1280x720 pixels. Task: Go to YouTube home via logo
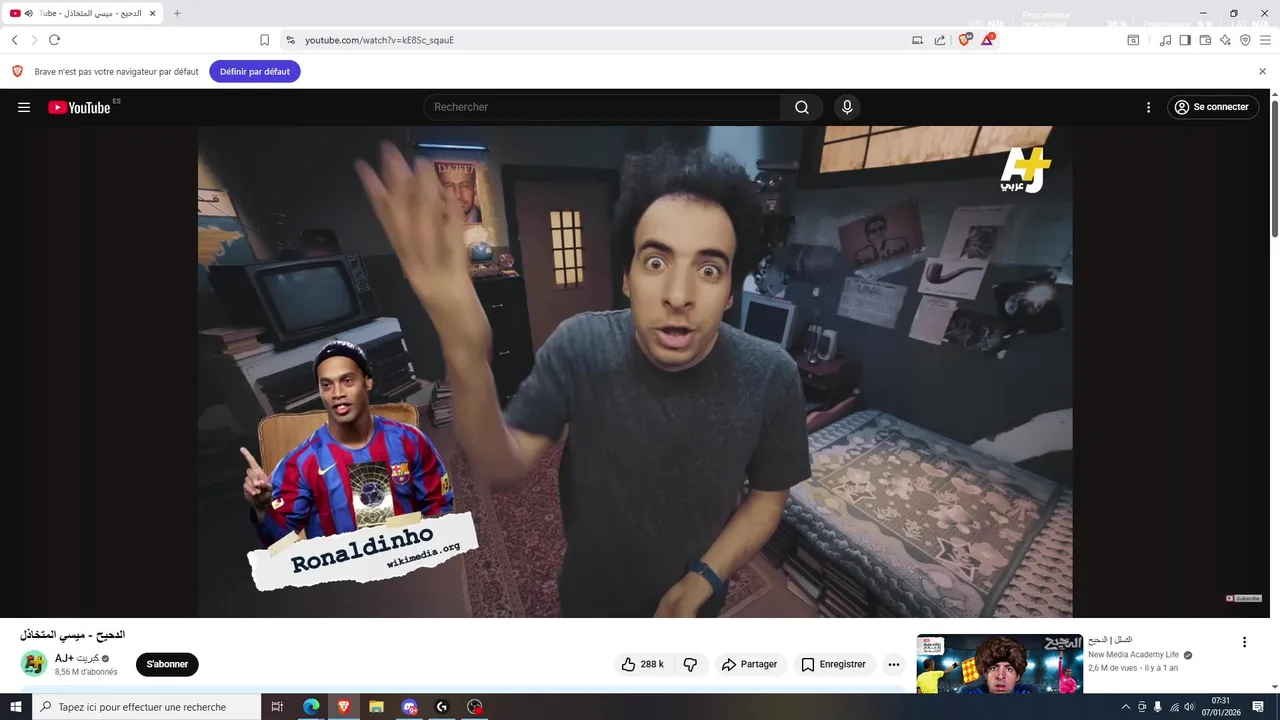(79, 107)
